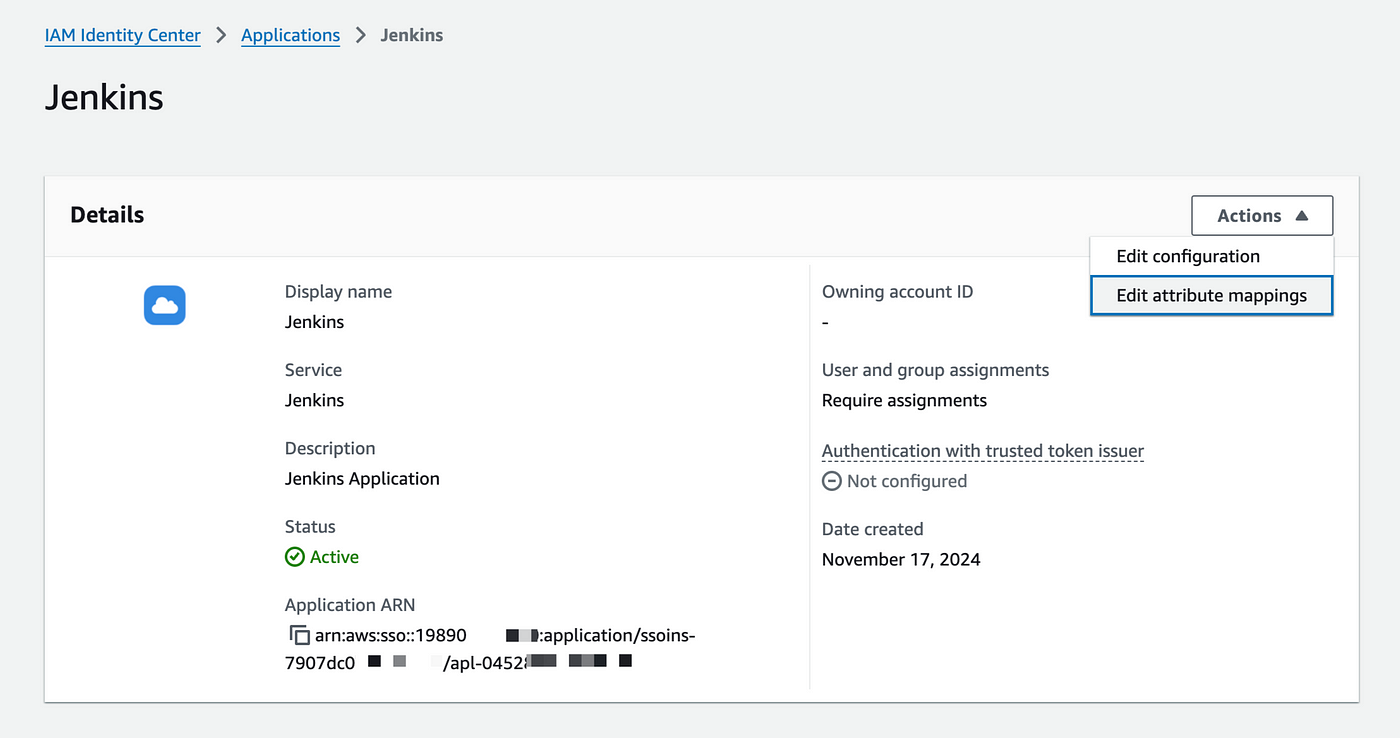Select the Status label

[310, 526]
